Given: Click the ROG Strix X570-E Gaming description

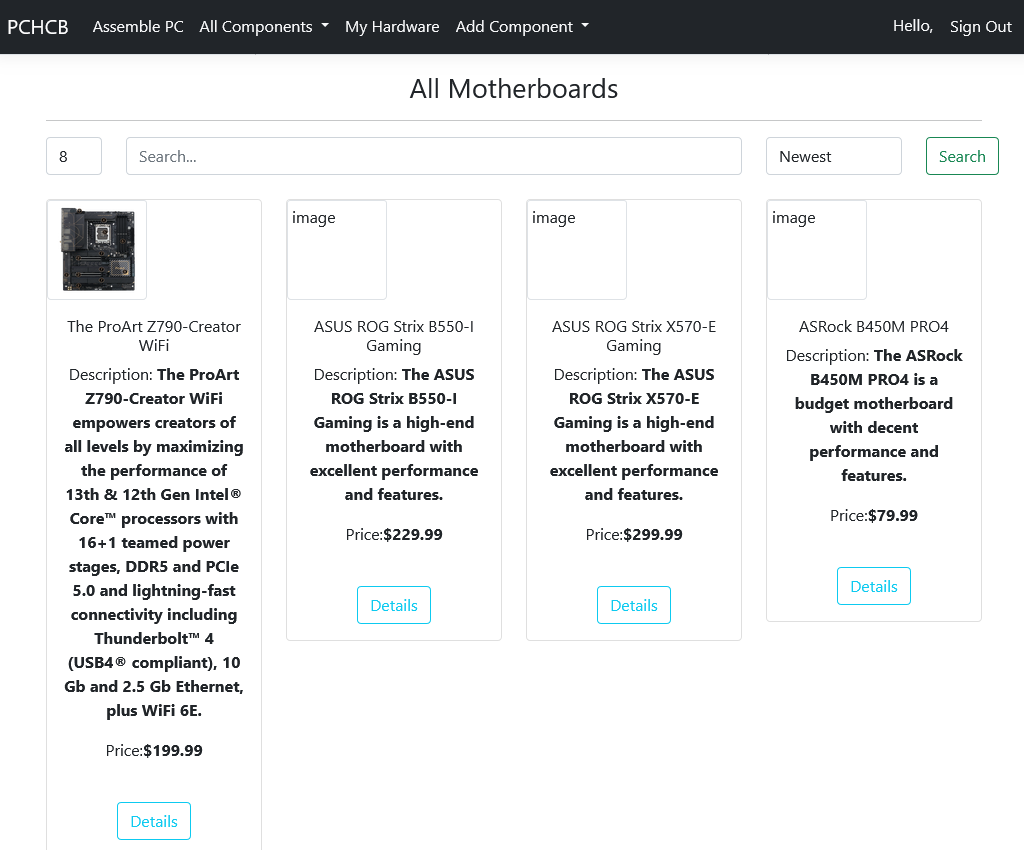Looking at the screenshot, I should 633,434.
